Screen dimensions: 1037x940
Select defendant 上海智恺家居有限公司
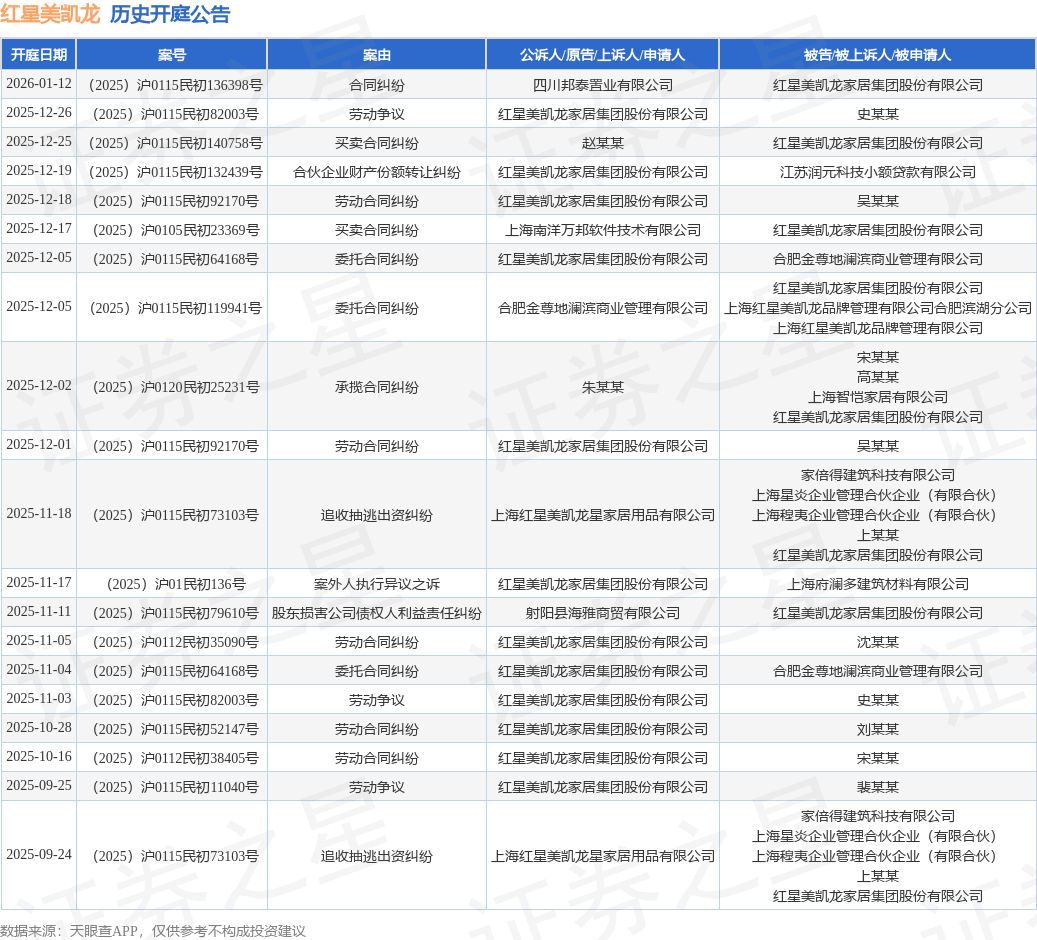877,397
